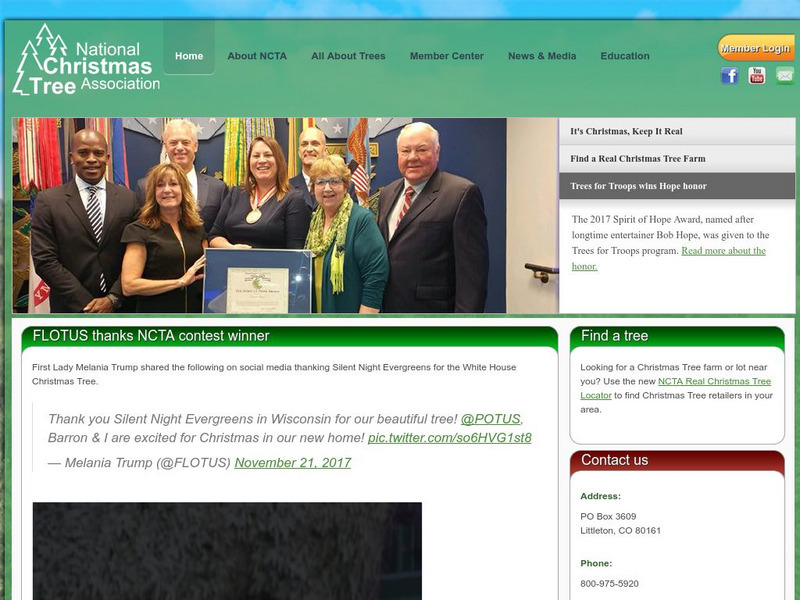Open the @POTUS link in the tweet
The height and width of the screenshot is (600, 800).
click(x=490, y=419)
